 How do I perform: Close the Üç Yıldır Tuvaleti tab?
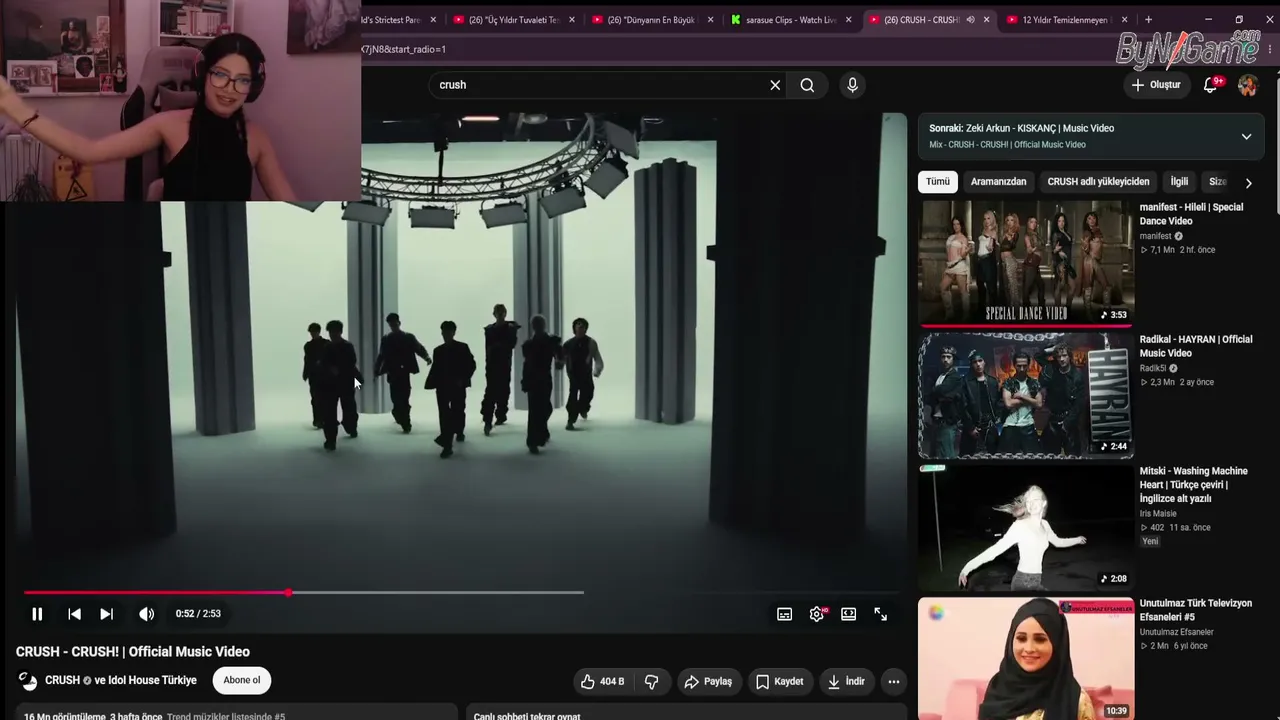[570, 20]
